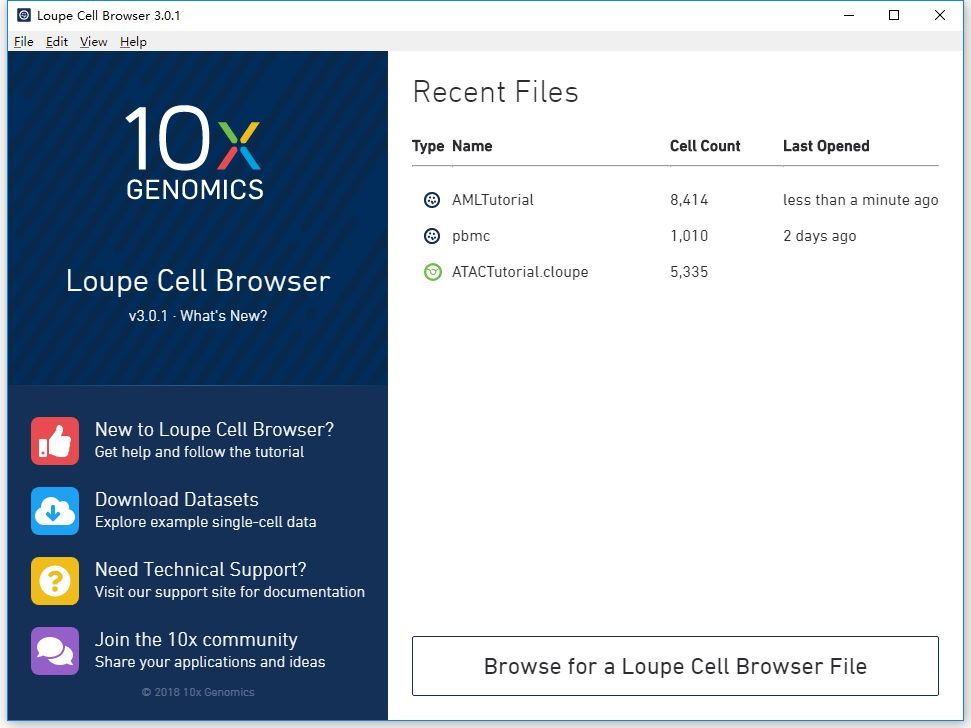
Task: Click the 1,010 cell count value
Action: click(x=689, y=236)
